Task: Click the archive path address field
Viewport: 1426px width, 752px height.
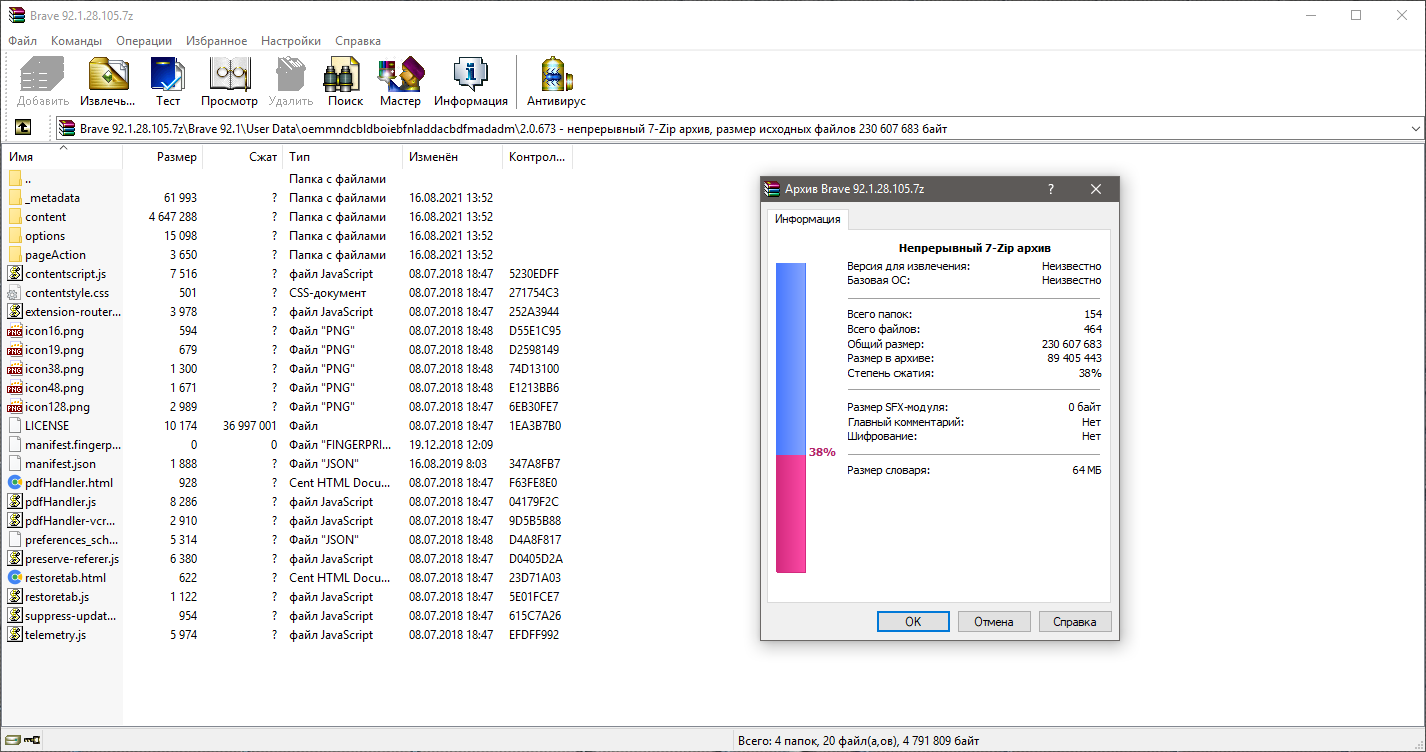Action: pyautogui.click(x=739, y=129)
